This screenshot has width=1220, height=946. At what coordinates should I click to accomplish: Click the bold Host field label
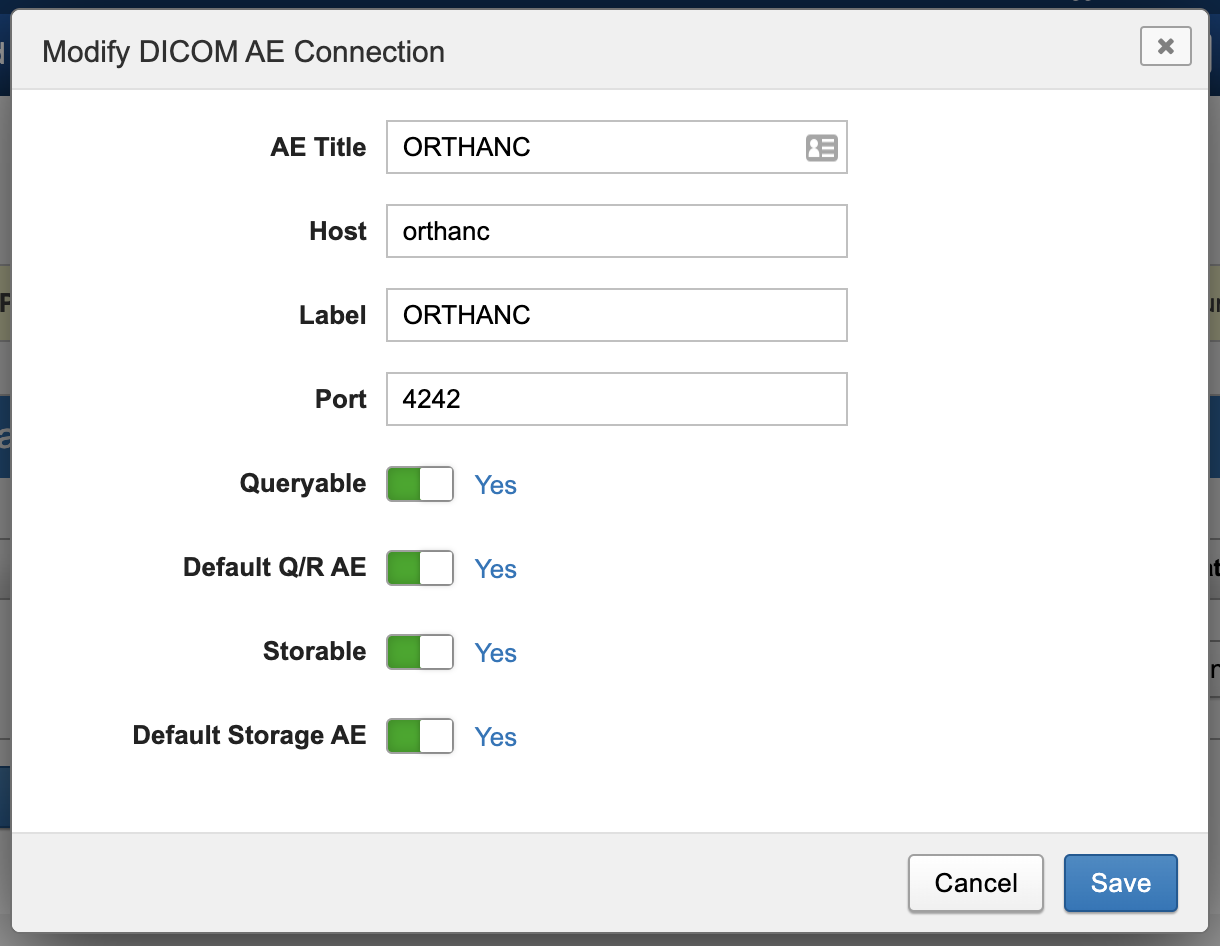pyautogui.click(x=338, y=231)
